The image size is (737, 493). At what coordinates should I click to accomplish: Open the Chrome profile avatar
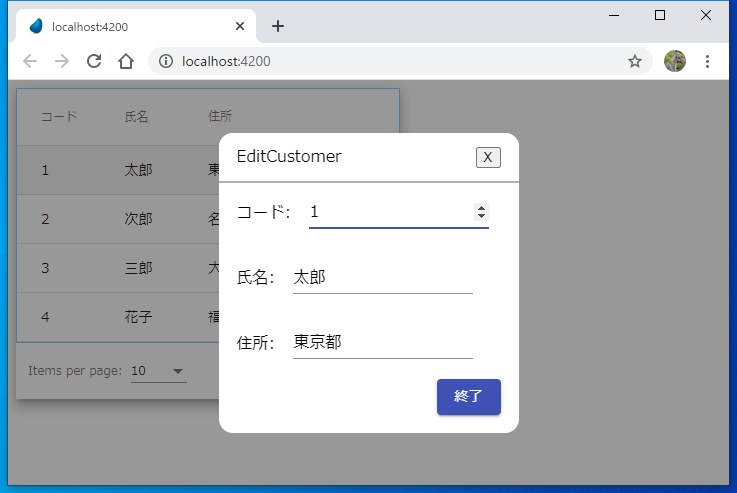click(675, 61)
